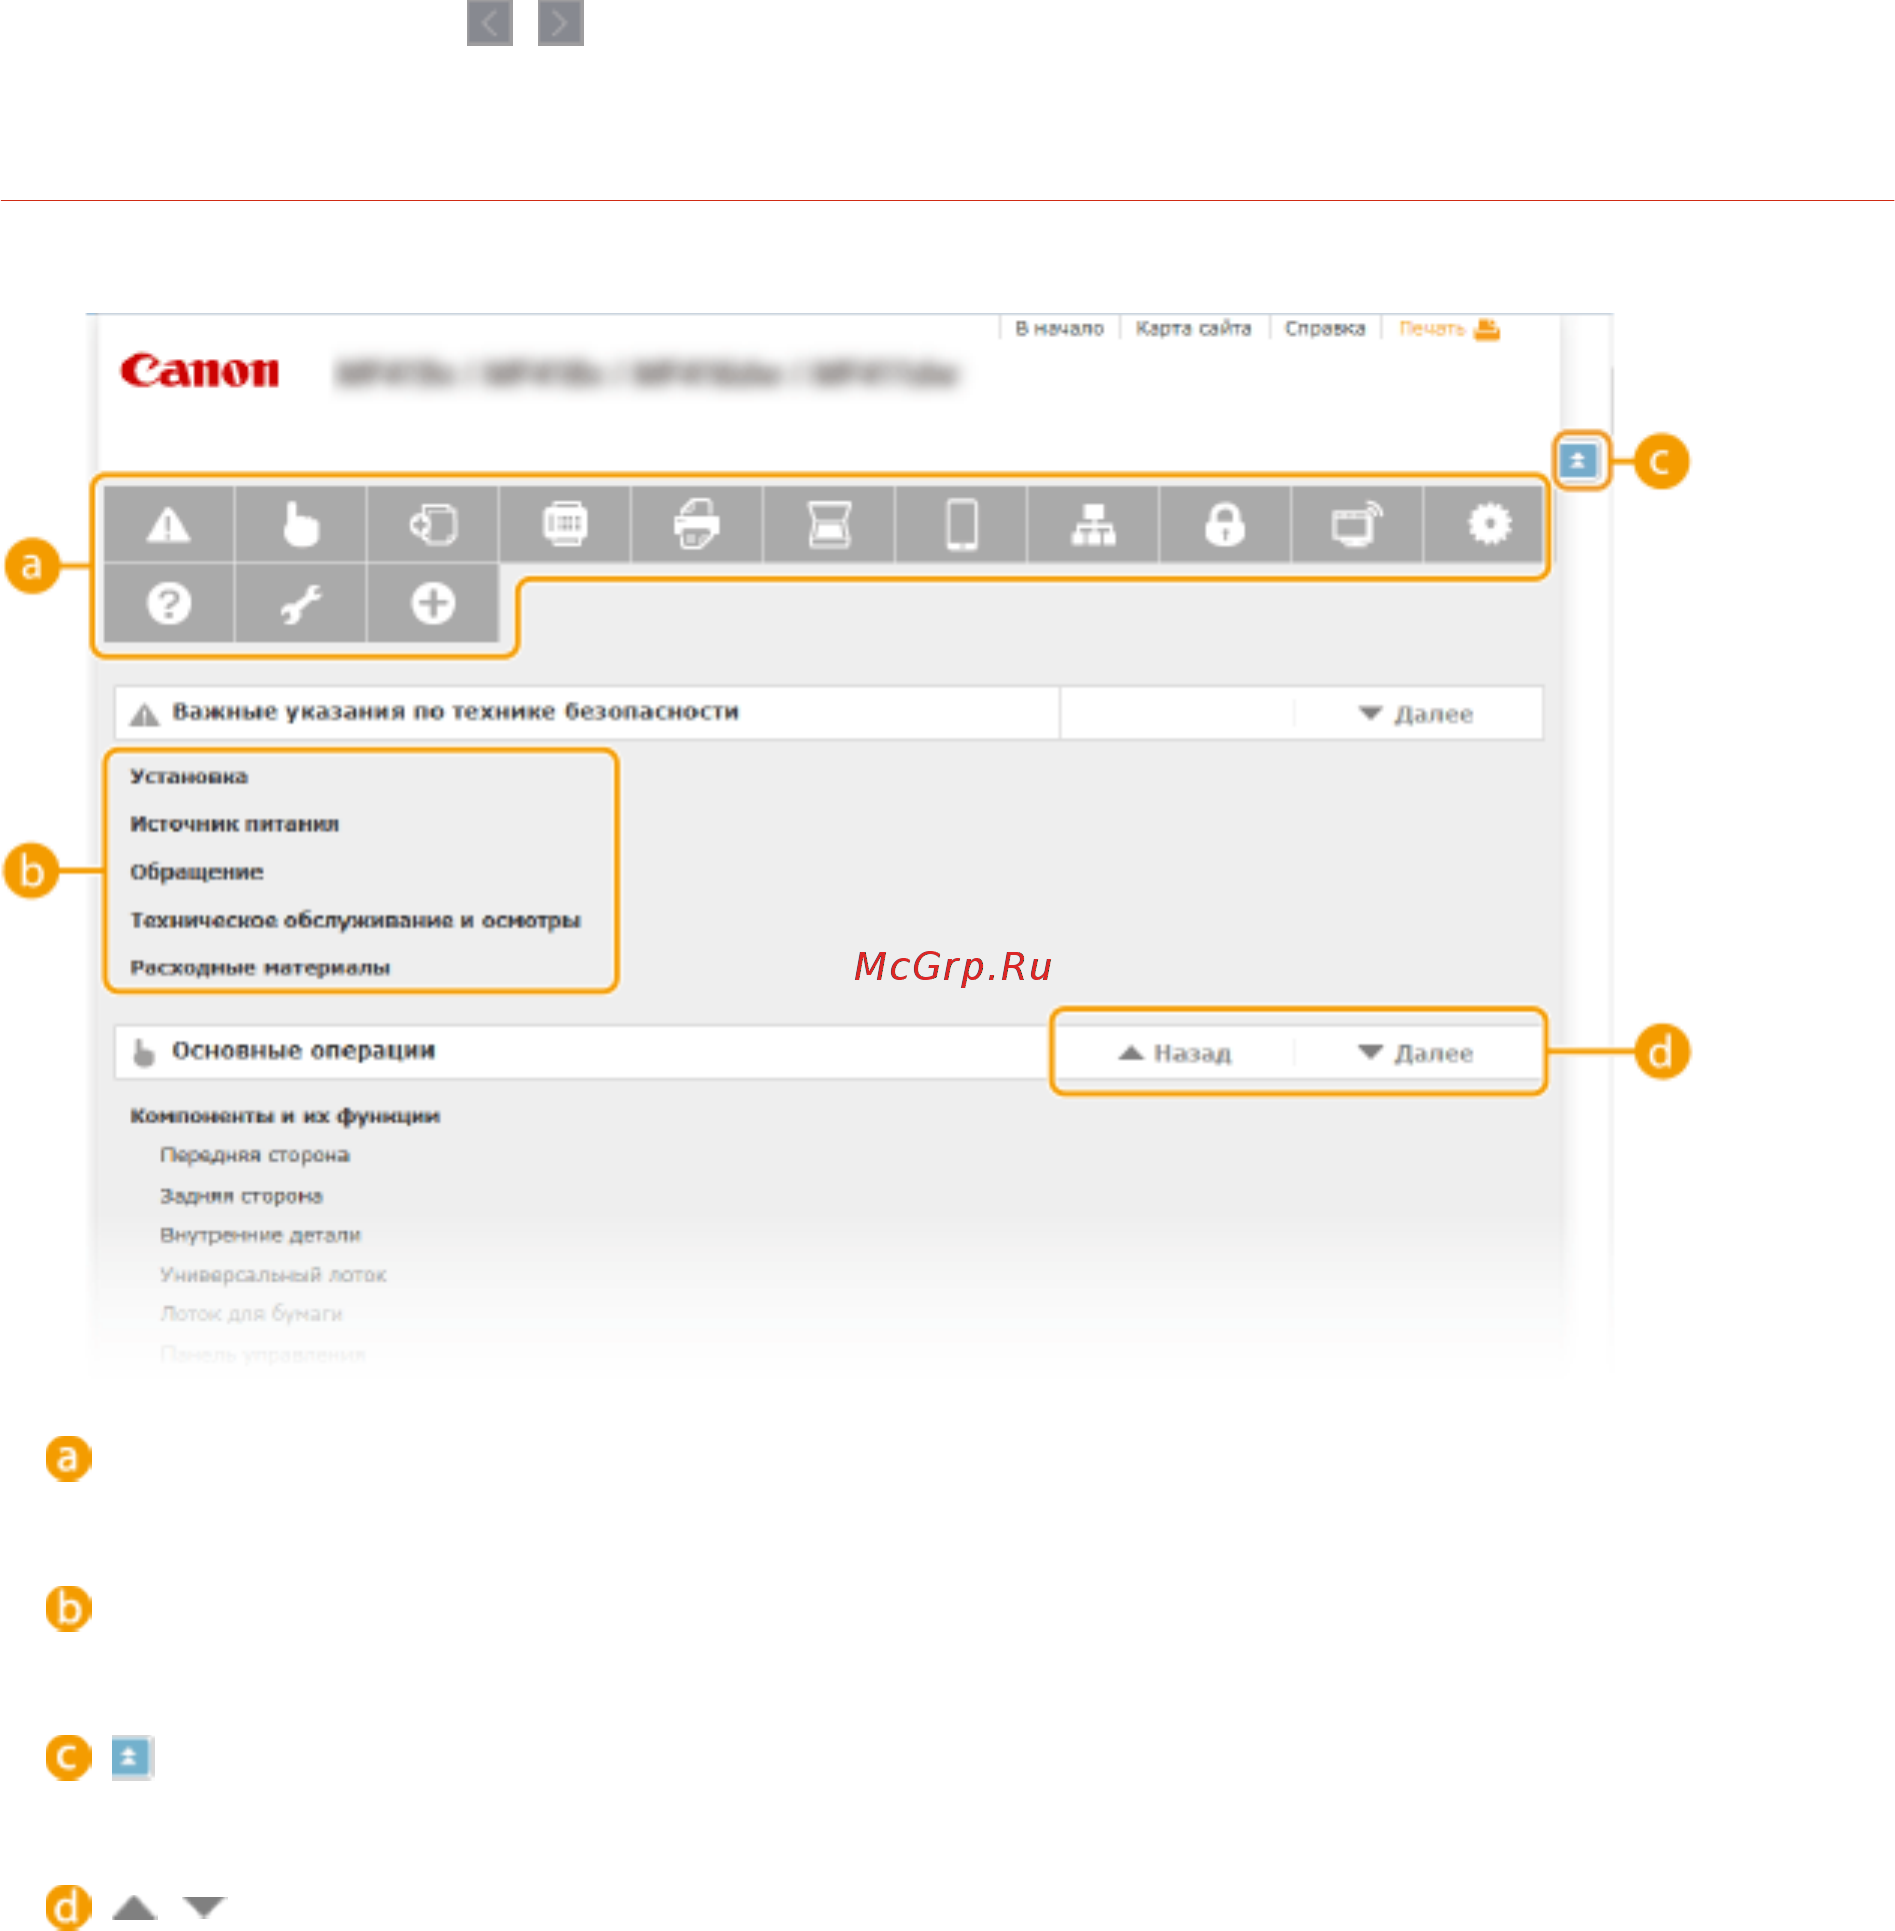Open the Лоток для бумаги subtopic

click(251, 1314)
